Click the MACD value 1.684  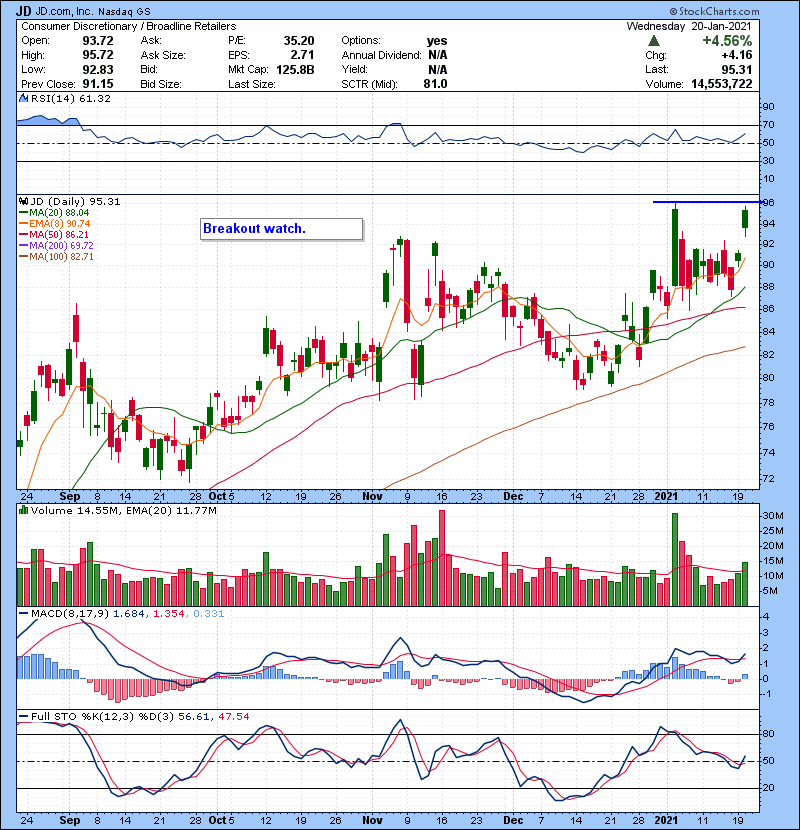pos(129,614)
